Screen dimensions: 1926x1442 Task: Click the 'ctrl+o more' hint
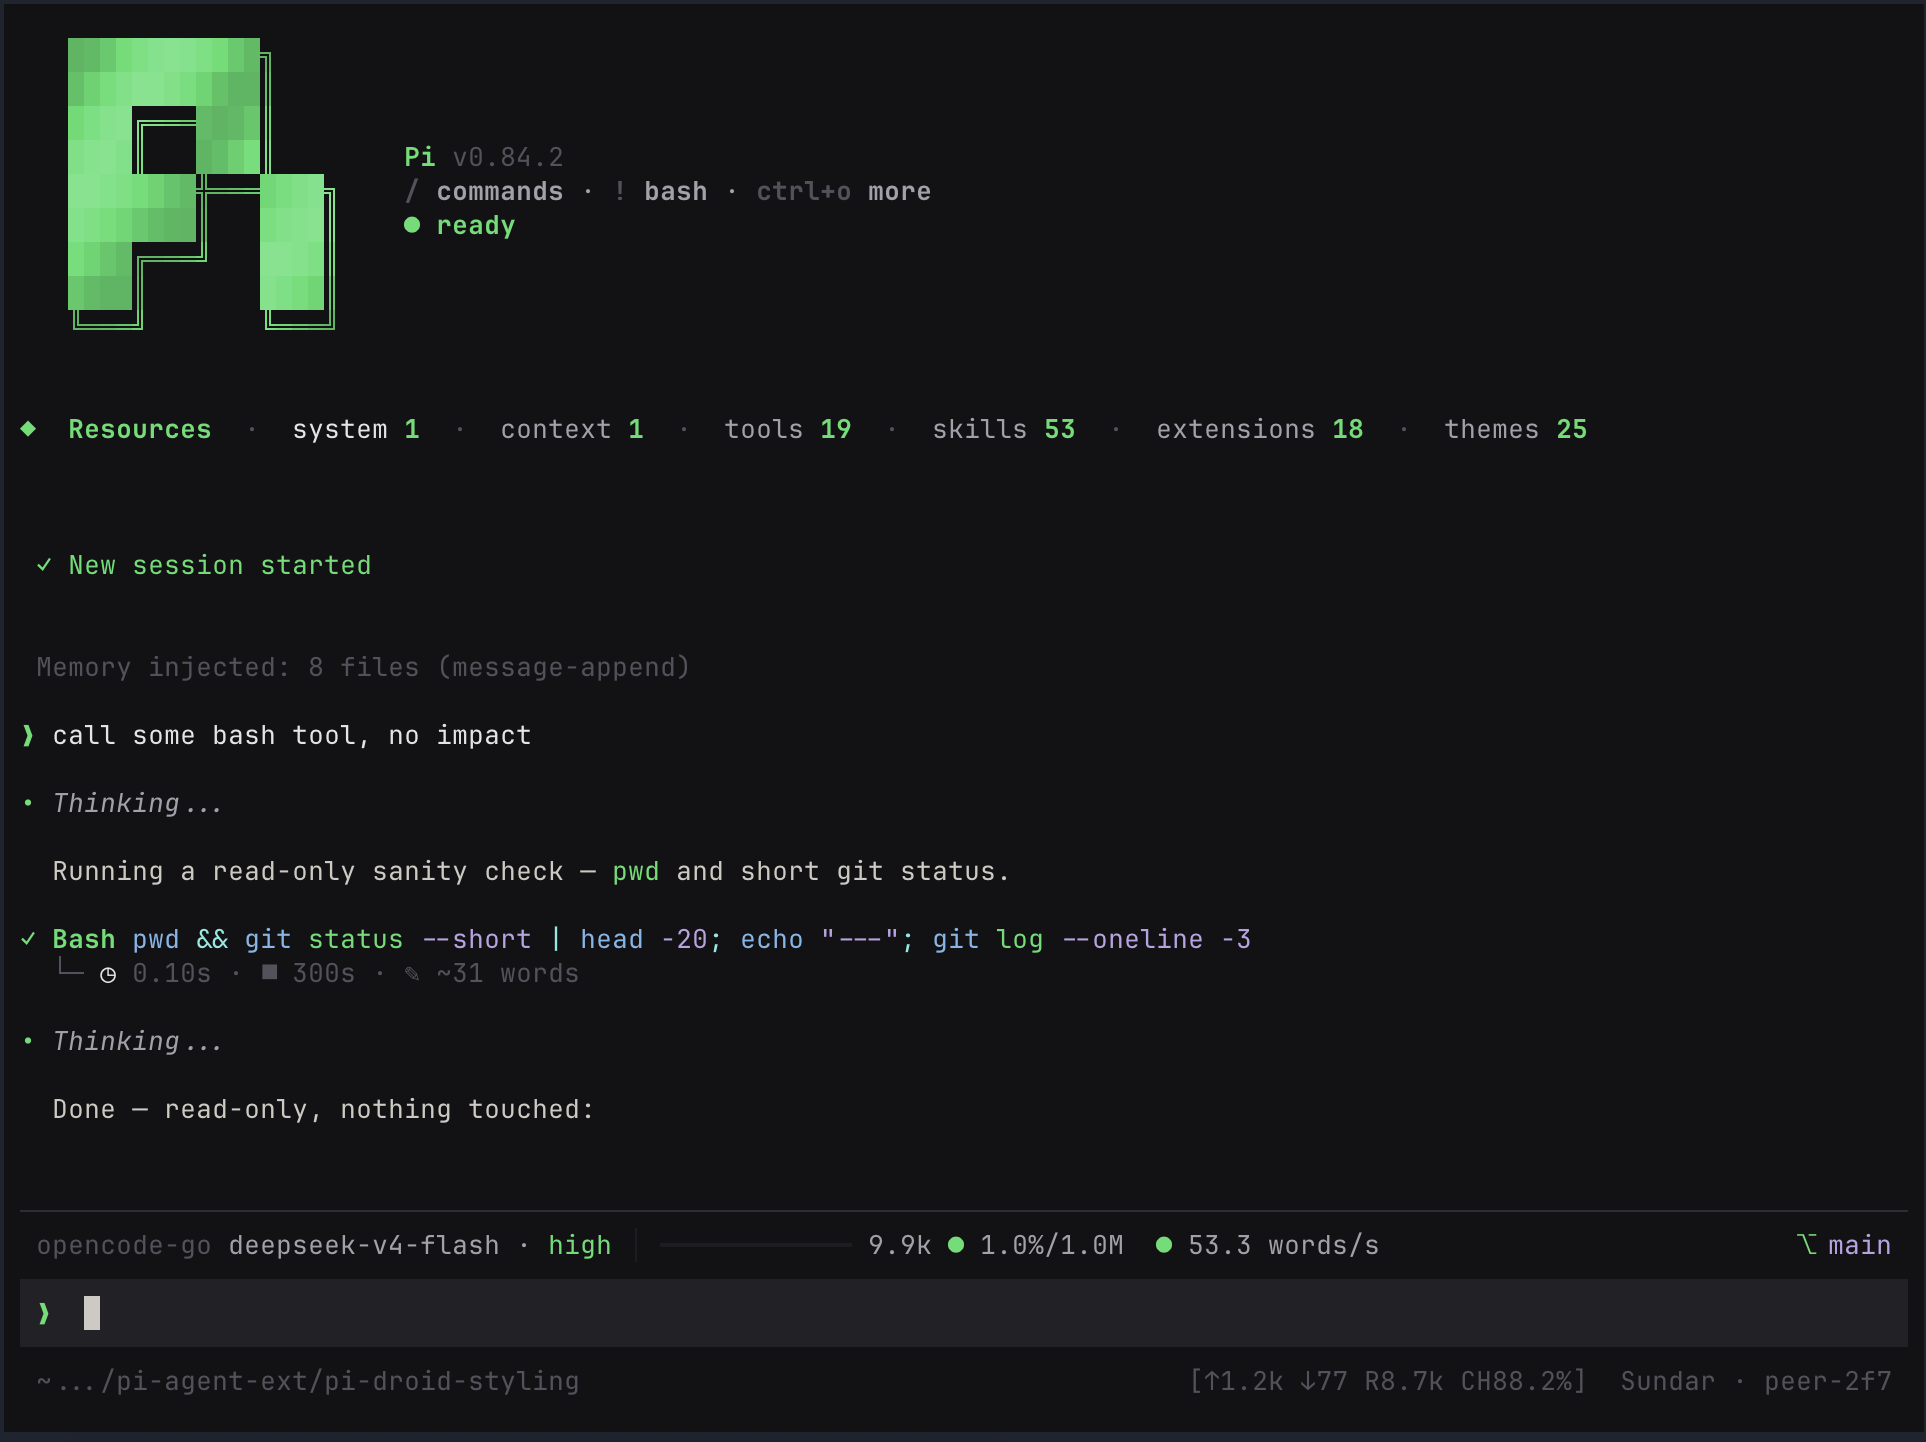point(844,192)
